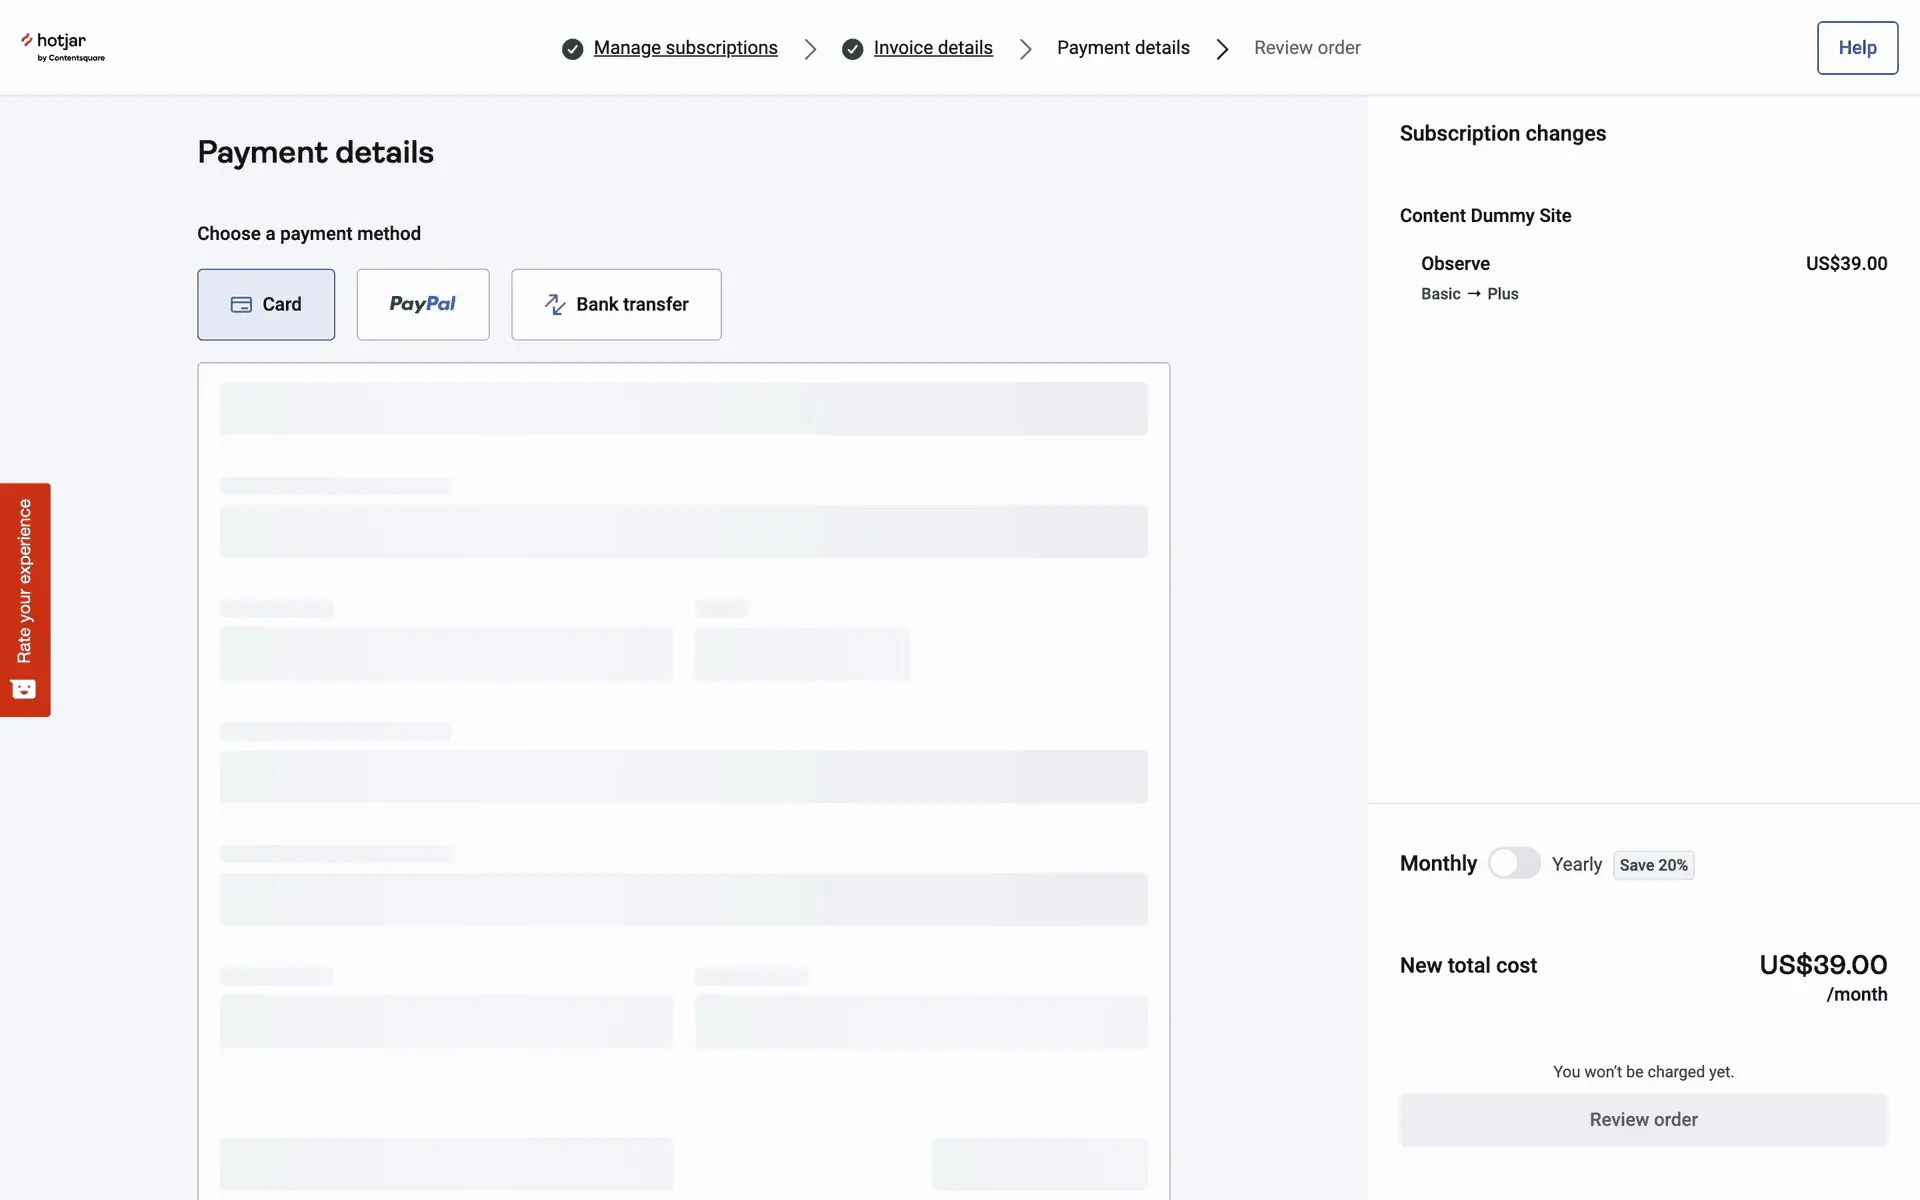
Task: Click the Save 20% yearly badge
Action: coord(1652,865)
